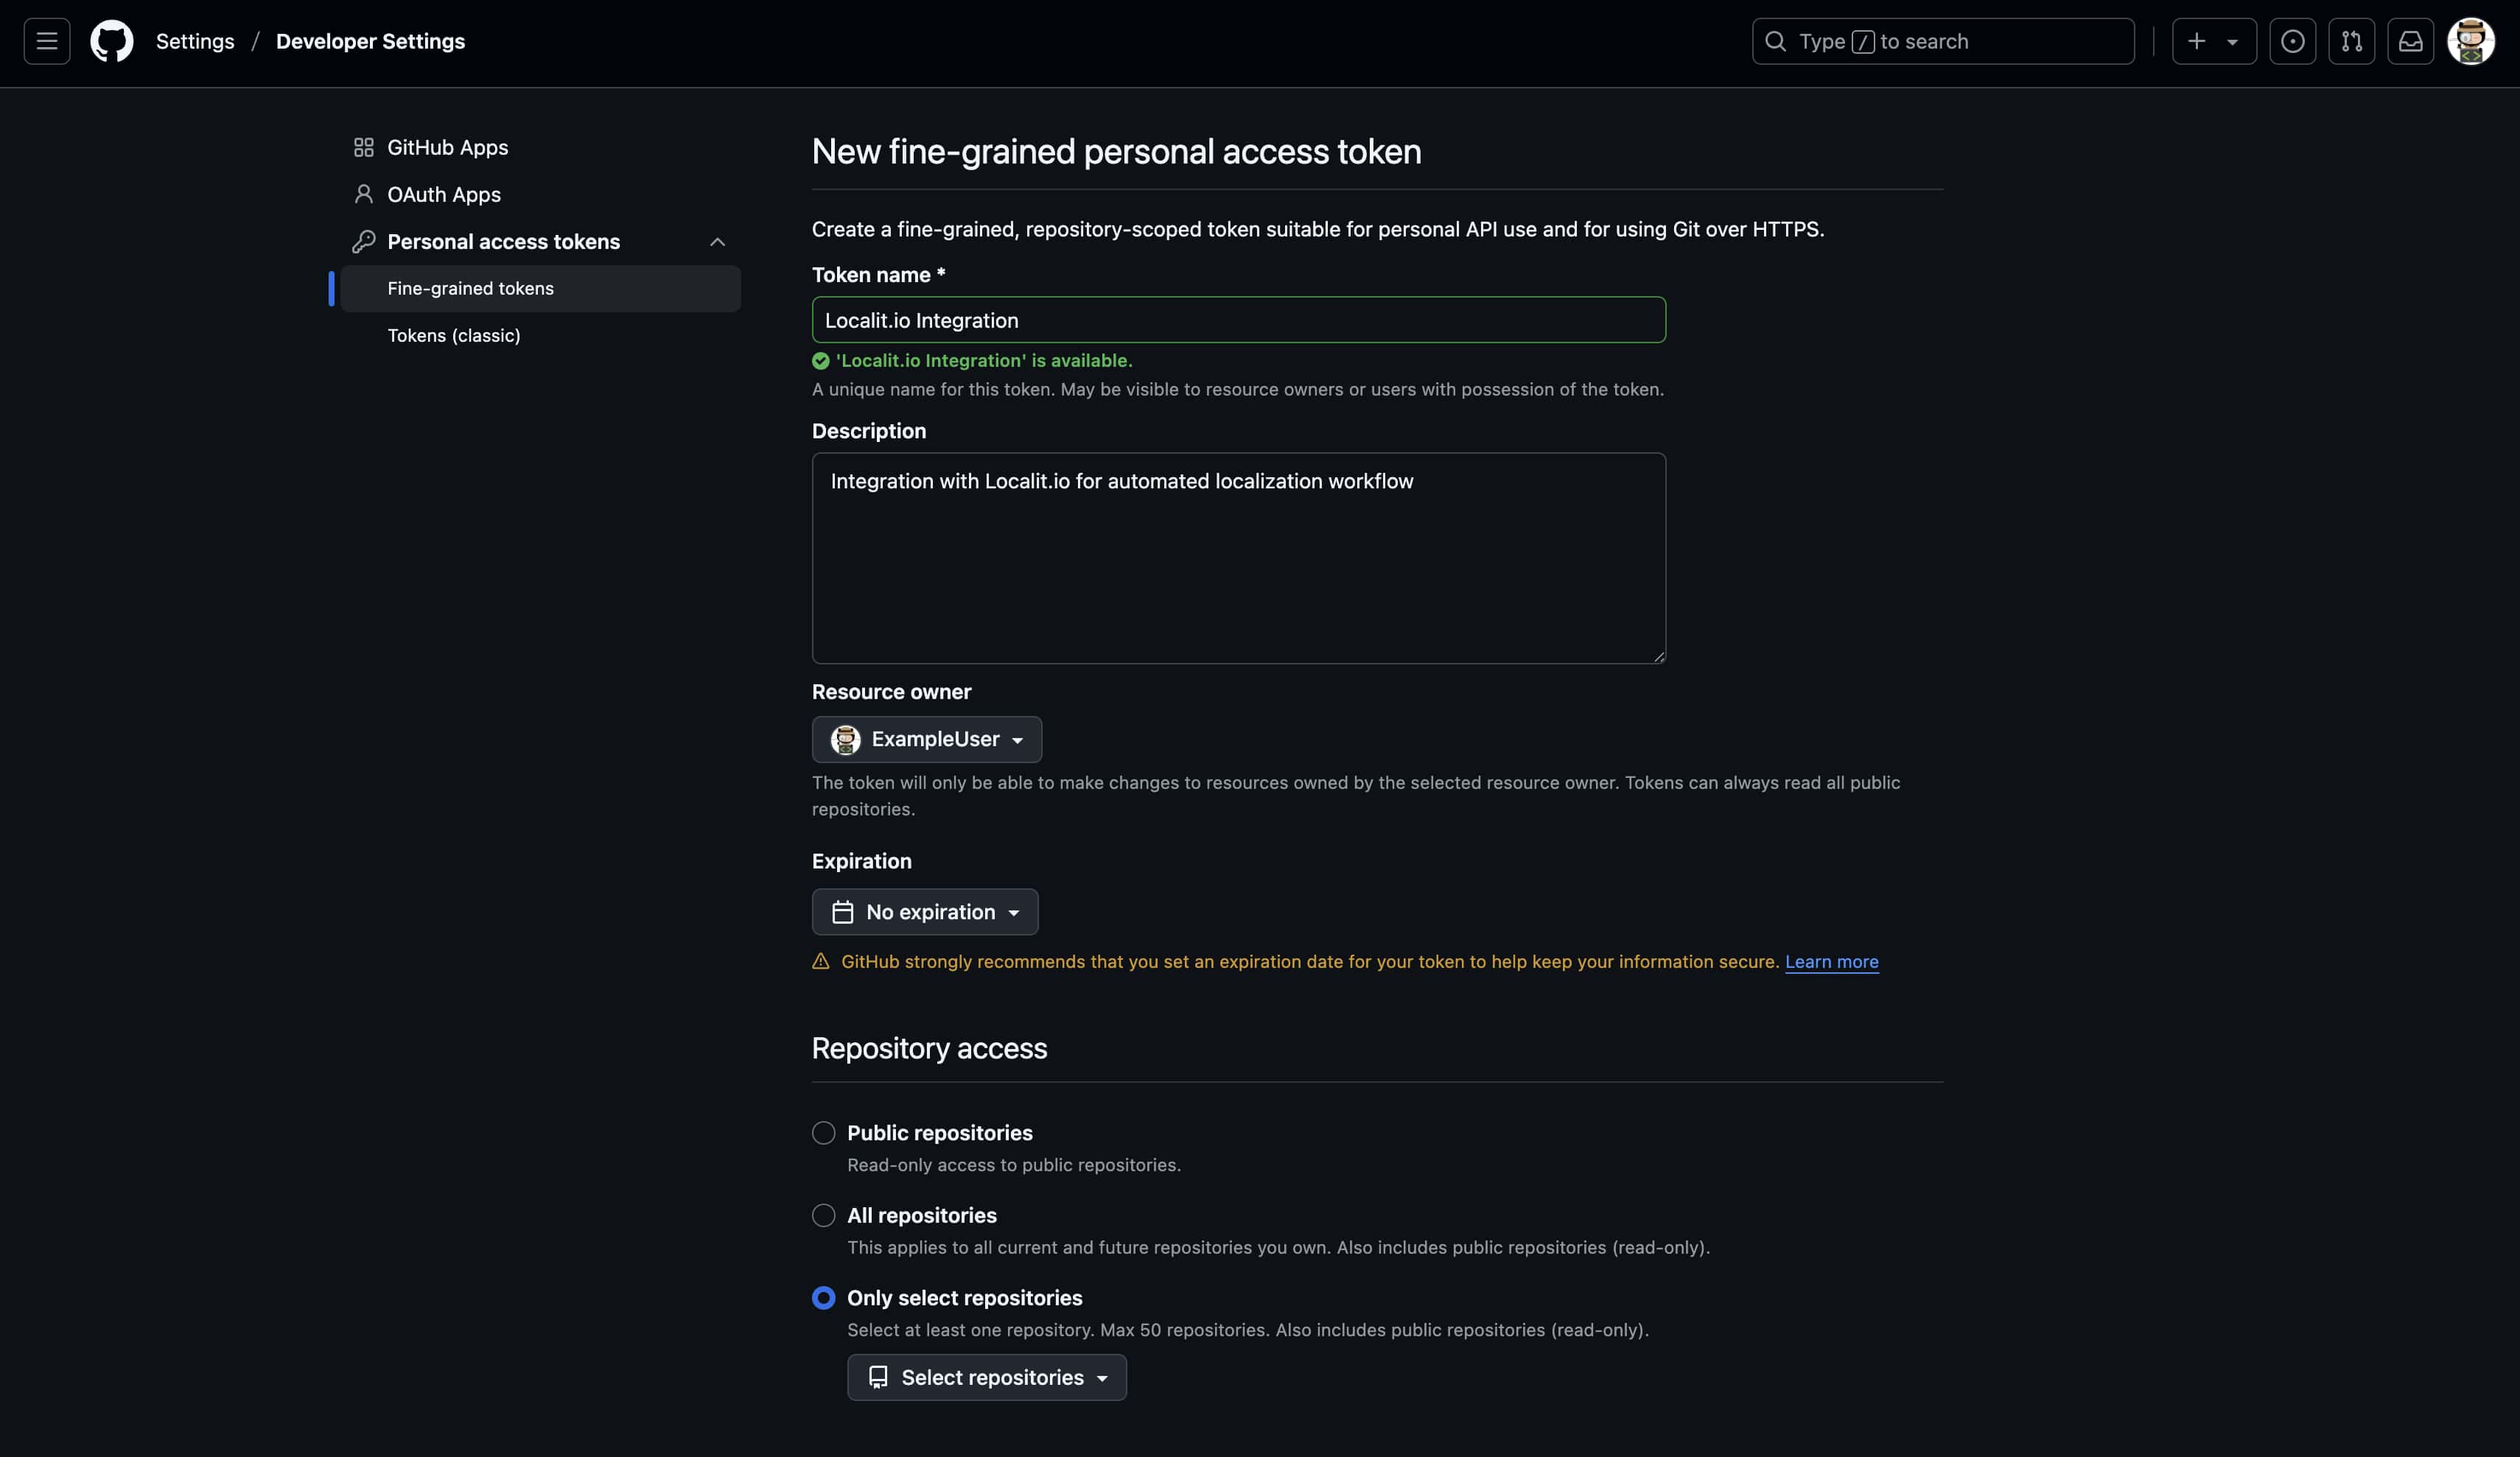Image resolution: width=2520 pixels, height=1457 pixels.
Task: Open the hamburger navigation menu
Action: click(47, 41)
